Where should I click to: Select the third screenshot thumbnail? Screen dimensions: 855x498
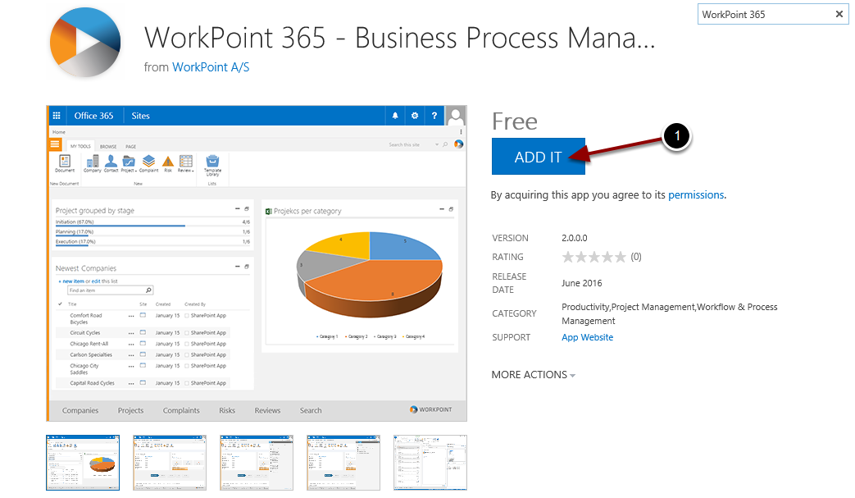click(256, 463)
